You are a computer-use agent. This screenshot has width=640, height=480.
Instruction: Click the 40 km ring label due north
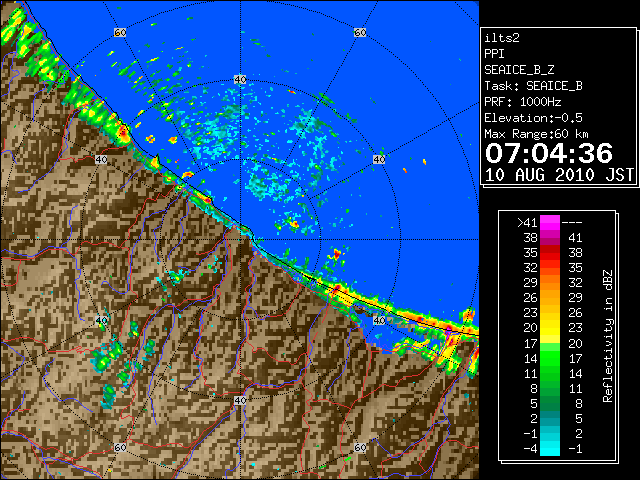240,80
